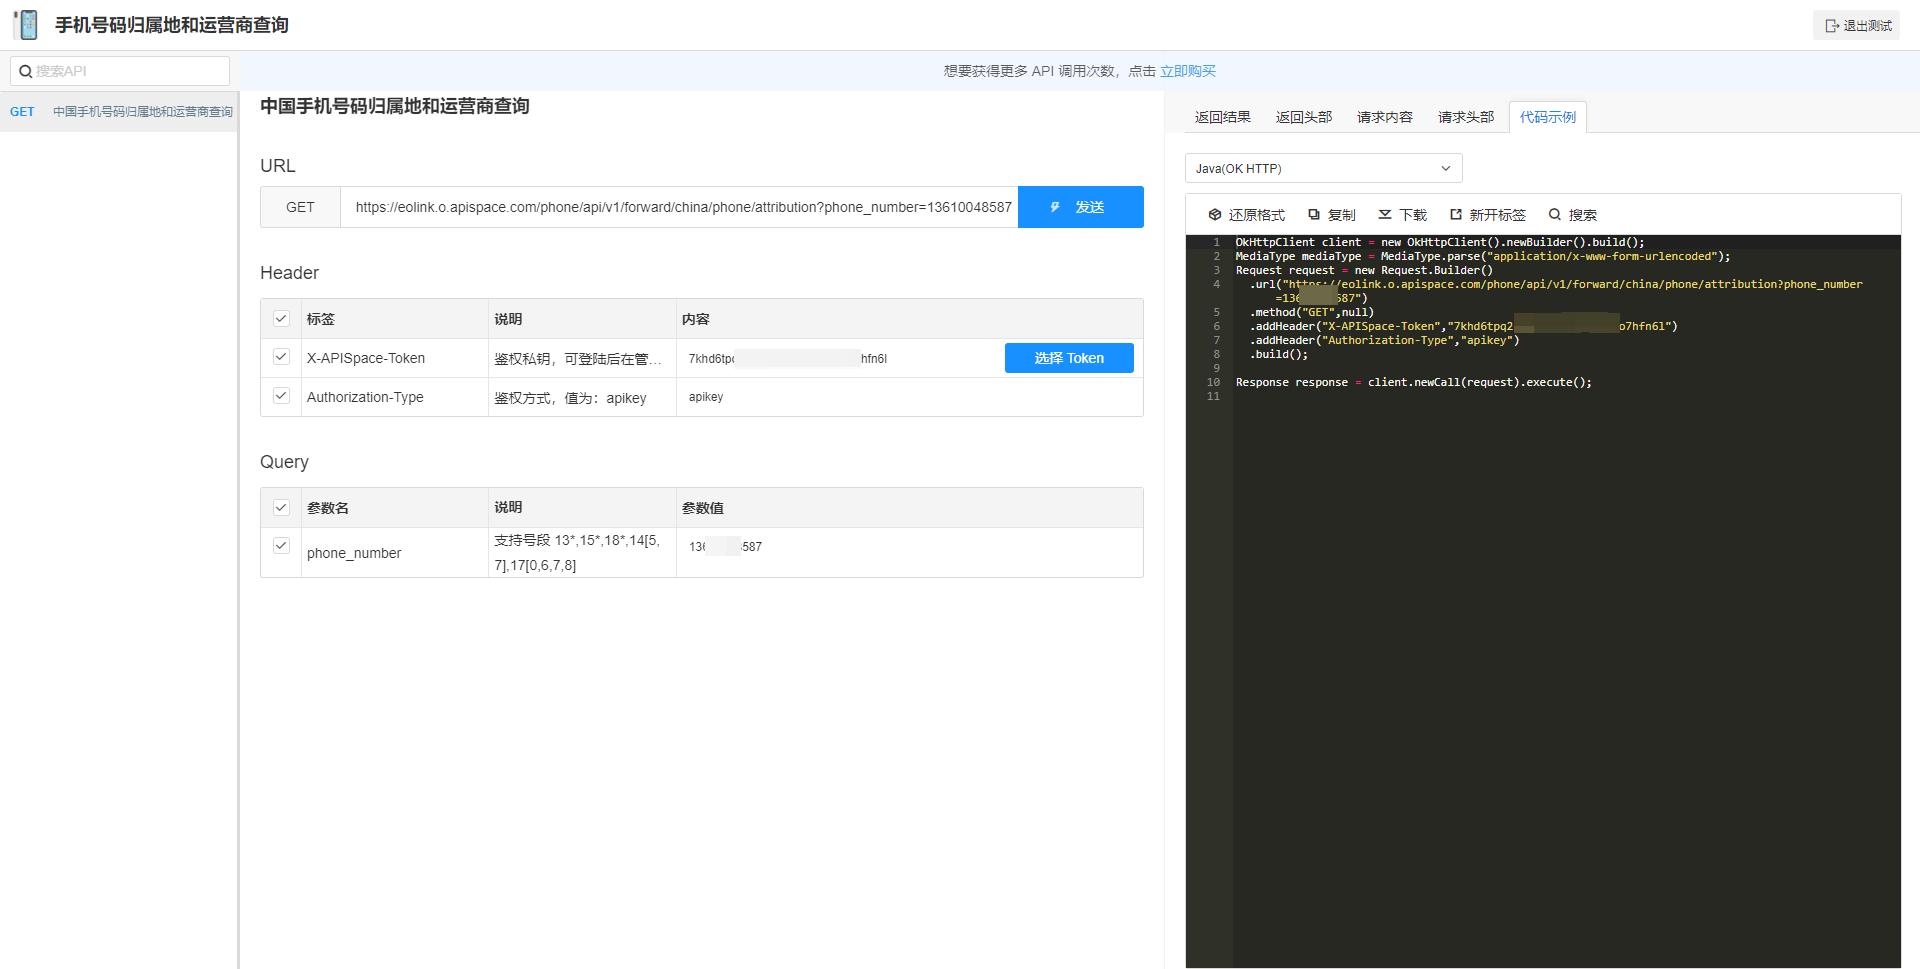The width and height of the screenshot is (1920, 969).
Task: Click the 退出测试 button at top right
Action: click(x=1857, y=24)
